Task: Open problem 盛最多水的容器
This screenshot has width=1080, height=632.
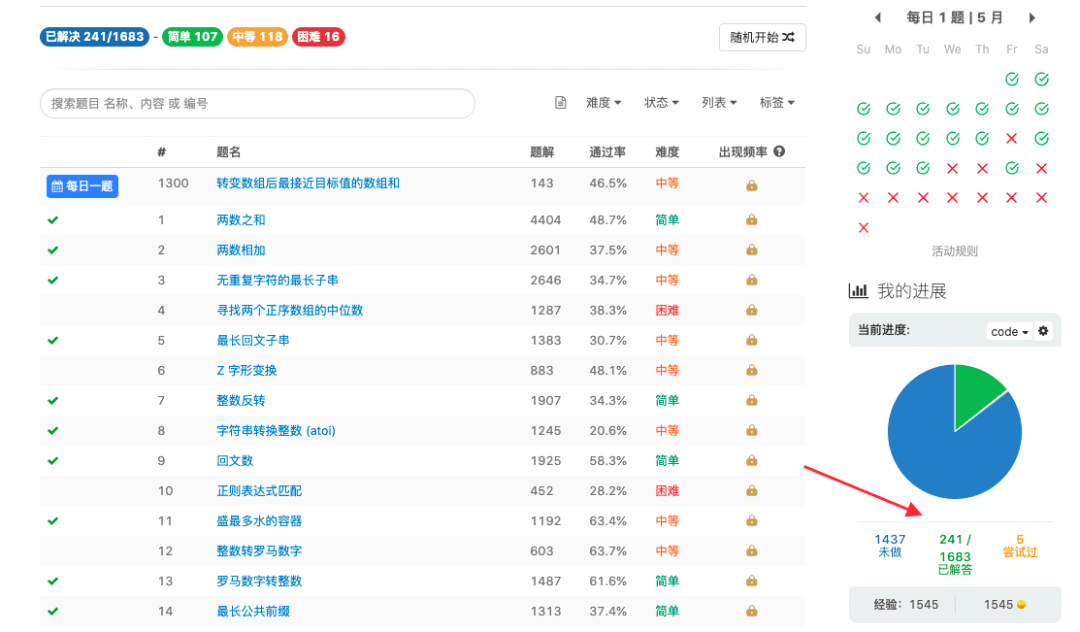Action: coord(260,521)
